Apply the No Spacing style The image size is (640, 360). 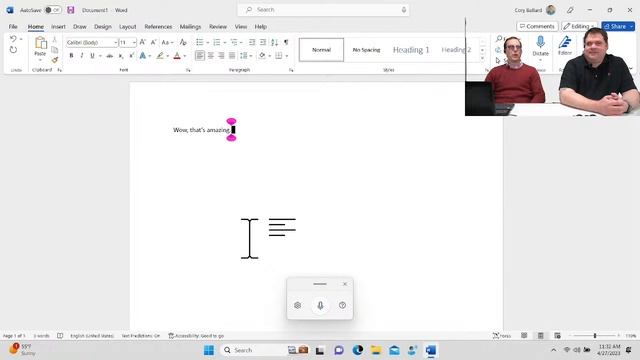[367, 50]
